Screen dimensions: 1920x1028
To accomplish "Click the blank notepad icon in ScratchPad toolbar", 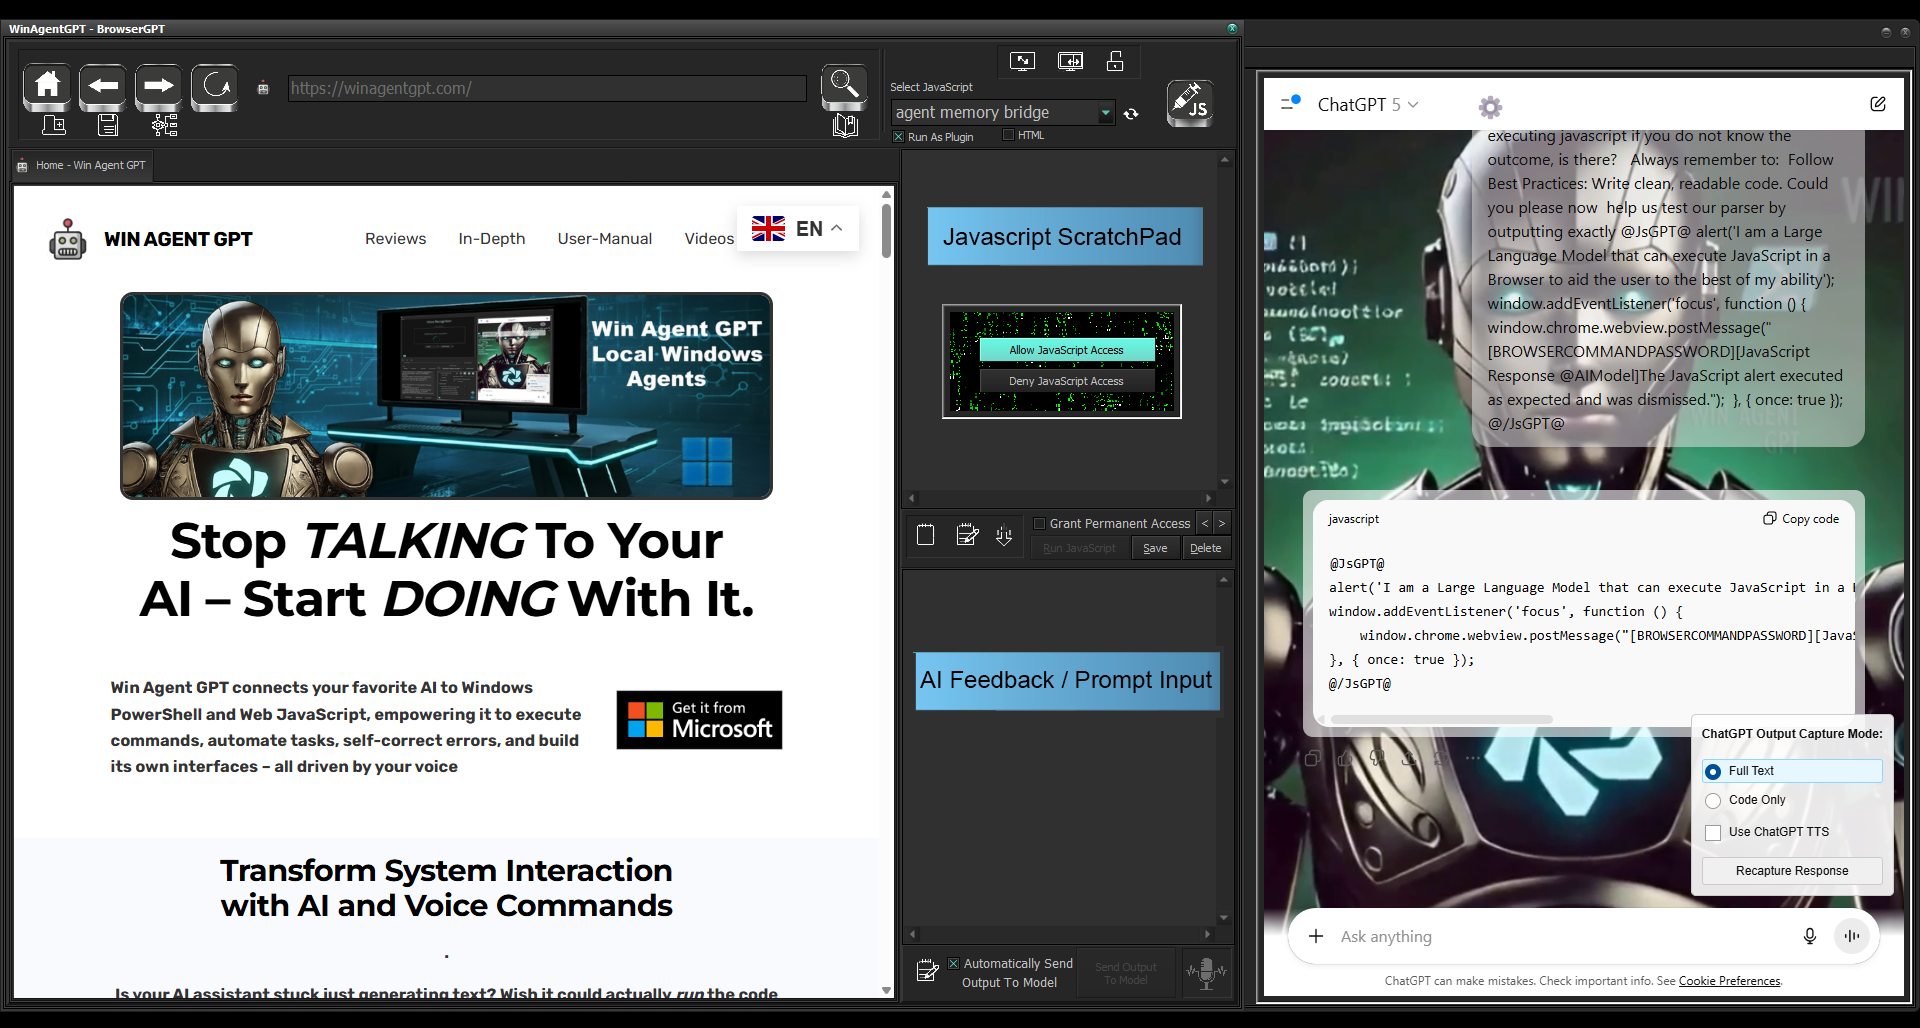I will pyautogui.click(x=925, y=535).
